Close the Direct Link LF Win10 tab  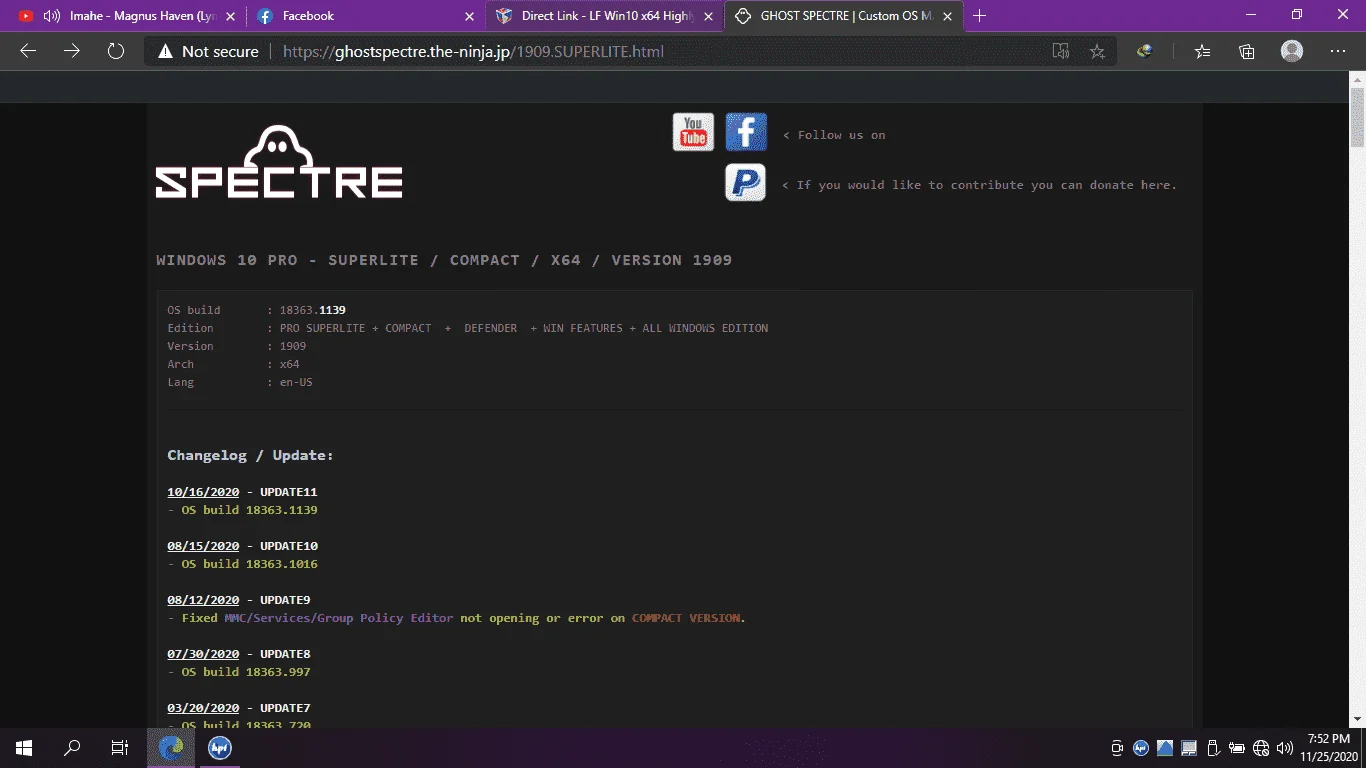709,16
